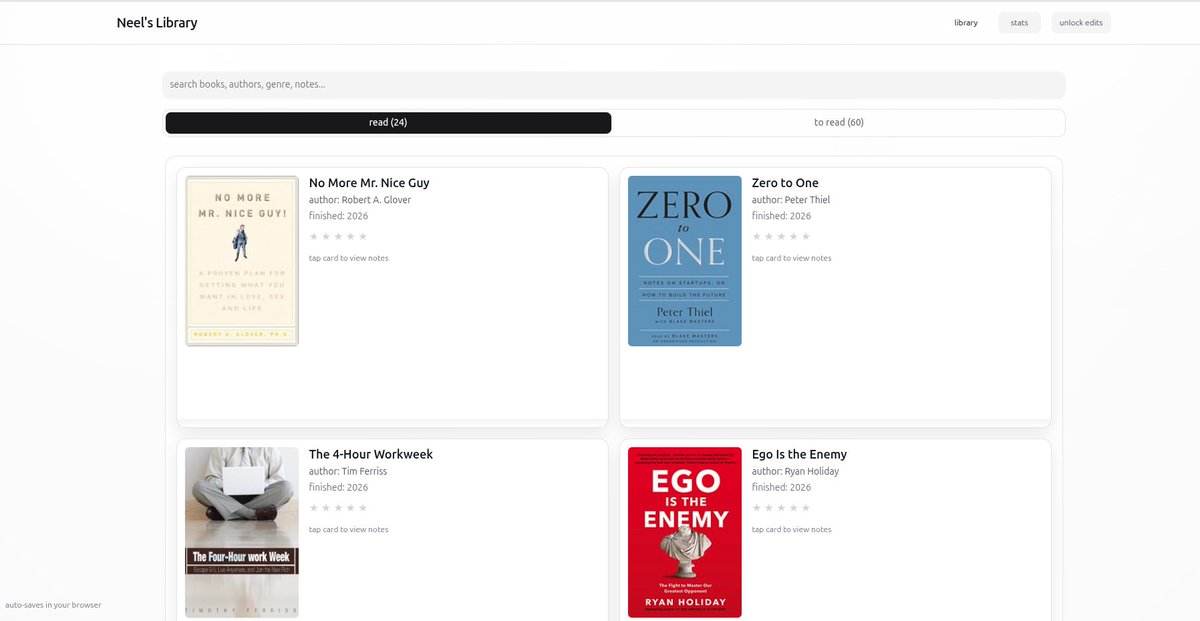
Task: Set Ego Is the Enemy to five stars
Action: pyautogui.click(x=806, y=508)
